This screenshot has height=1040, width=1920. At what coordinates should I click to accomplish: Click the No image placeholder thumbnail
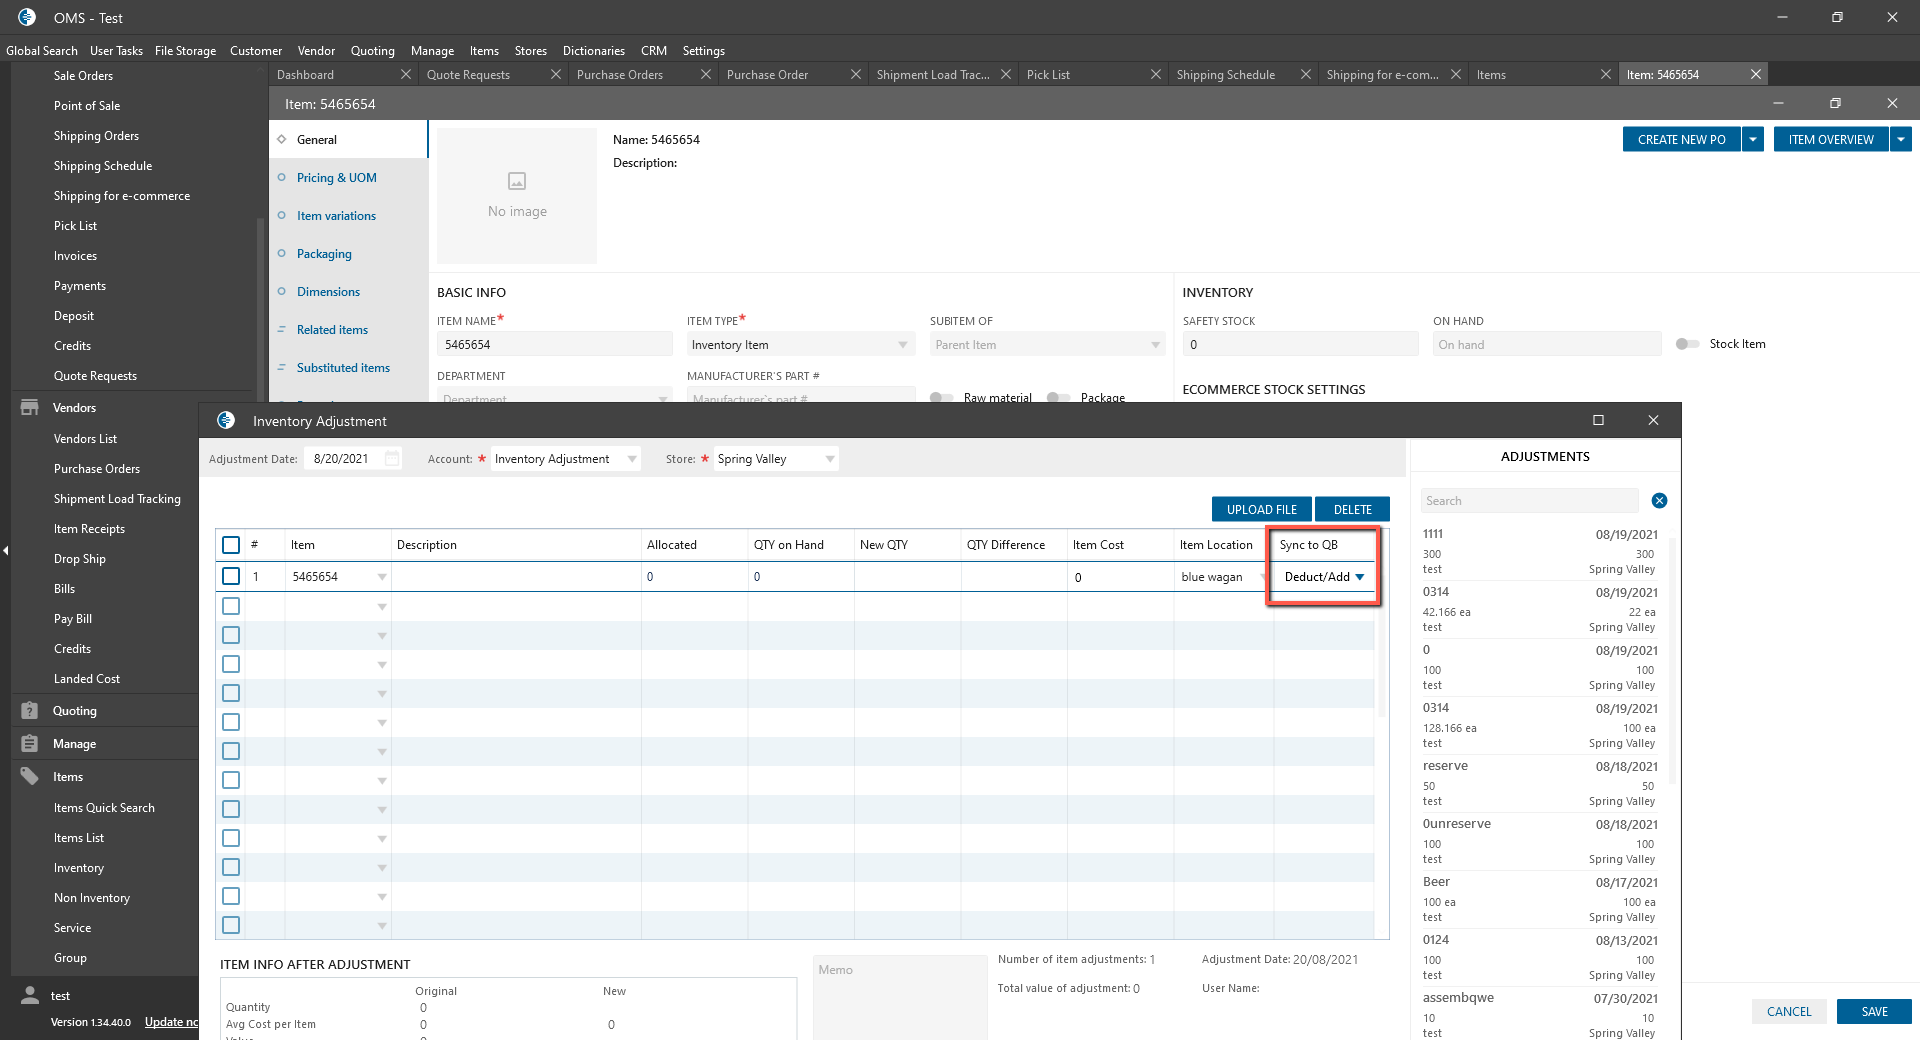click(517, 196)
